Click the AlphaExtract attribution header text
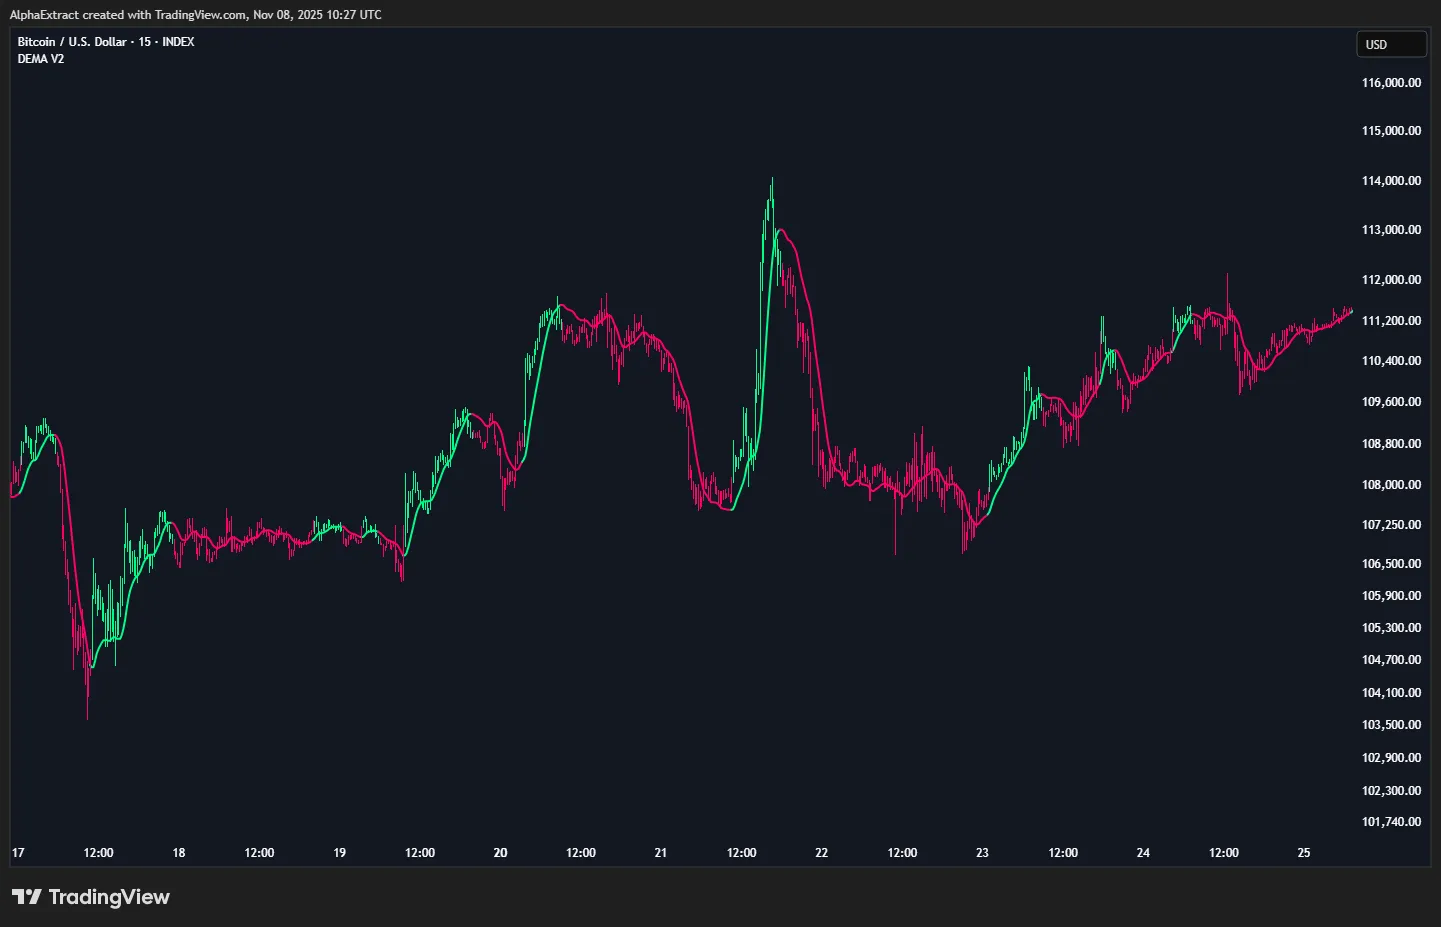The height and width of the screenshot is (927, 1441). click(195, 15)
